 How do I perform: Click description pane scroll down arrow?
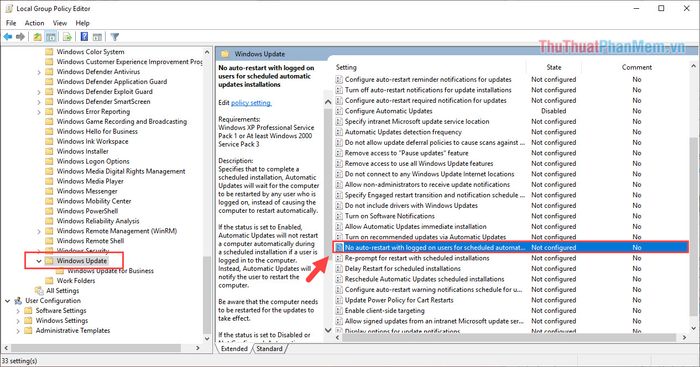(328, 330)
